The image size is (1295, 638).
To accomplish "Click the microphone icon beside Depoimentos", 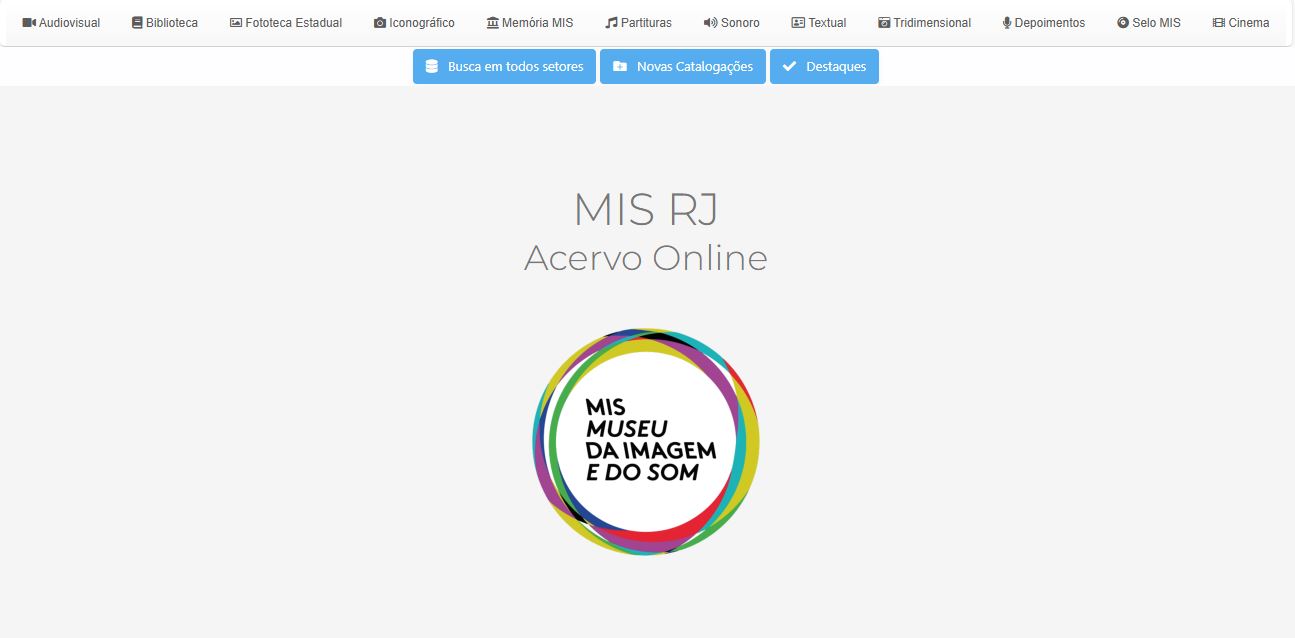I will 1007,22.
